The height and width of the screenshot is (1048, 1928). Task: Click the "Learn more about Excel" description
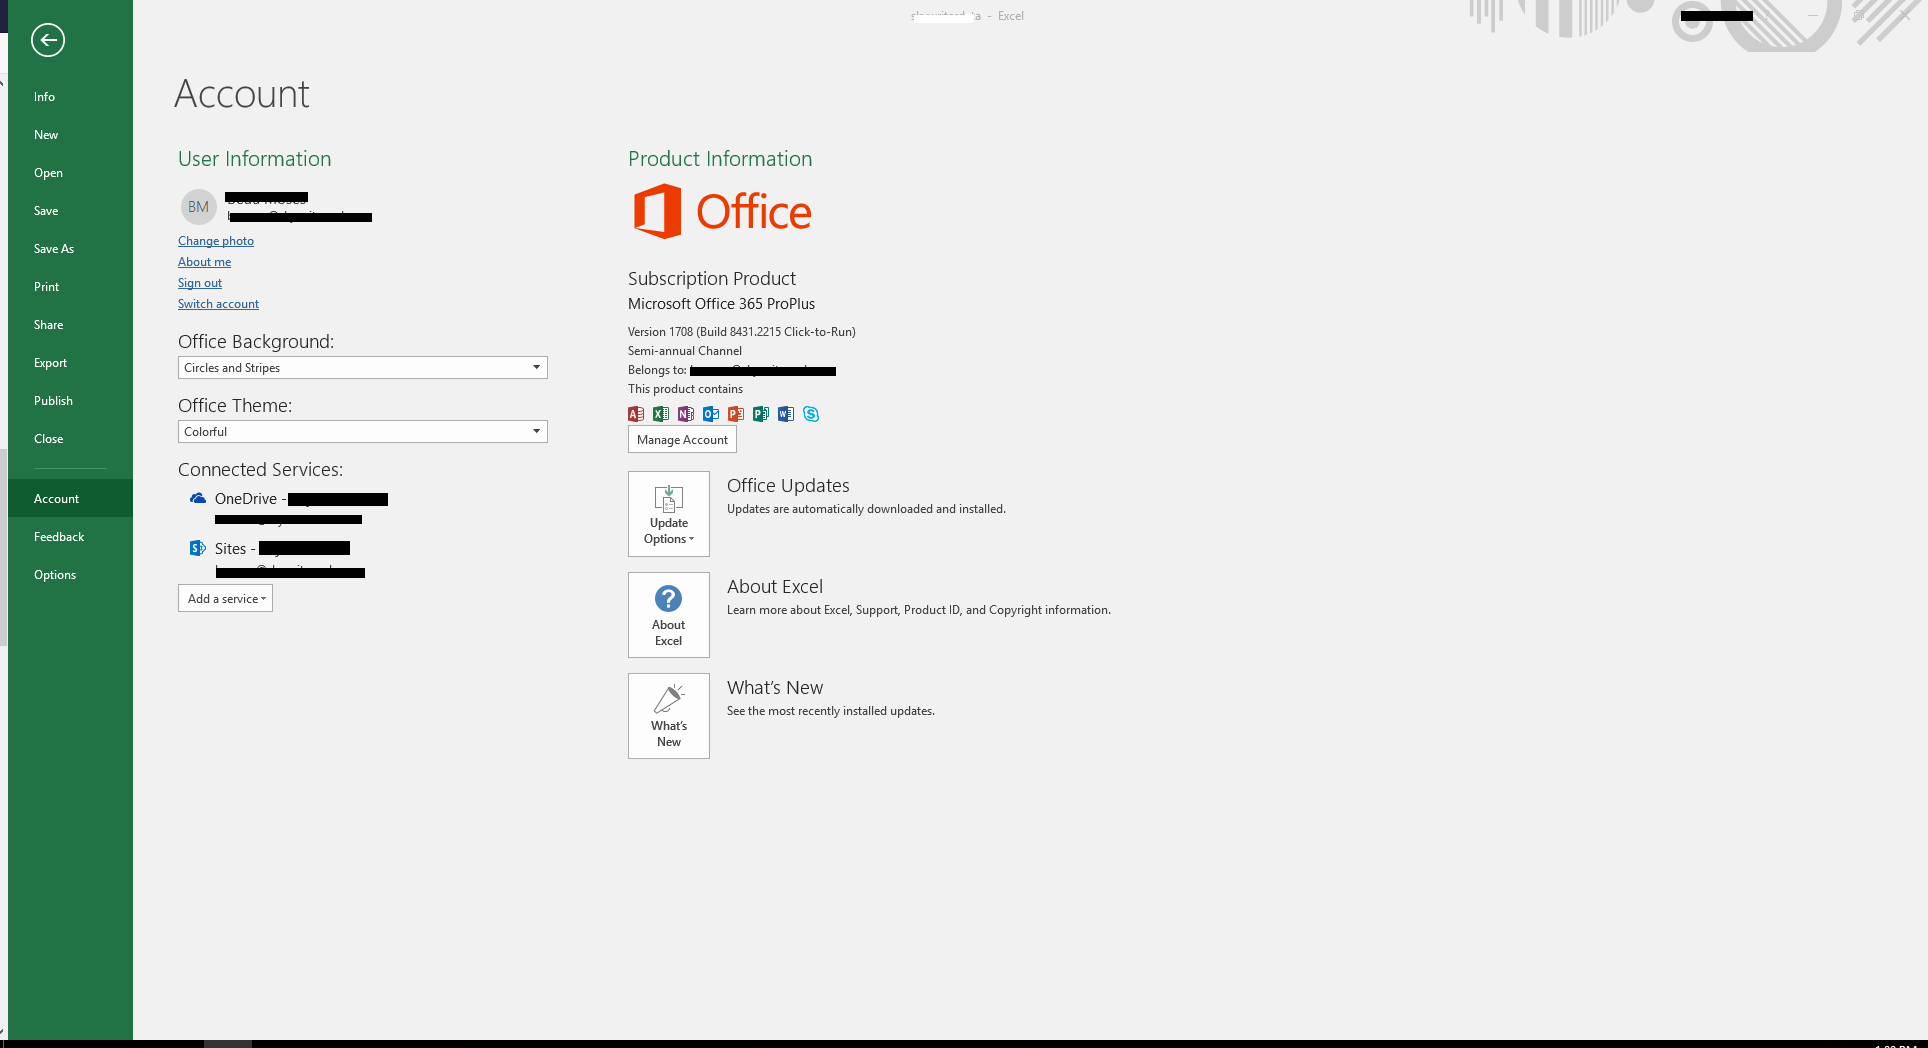coord(919,610)
